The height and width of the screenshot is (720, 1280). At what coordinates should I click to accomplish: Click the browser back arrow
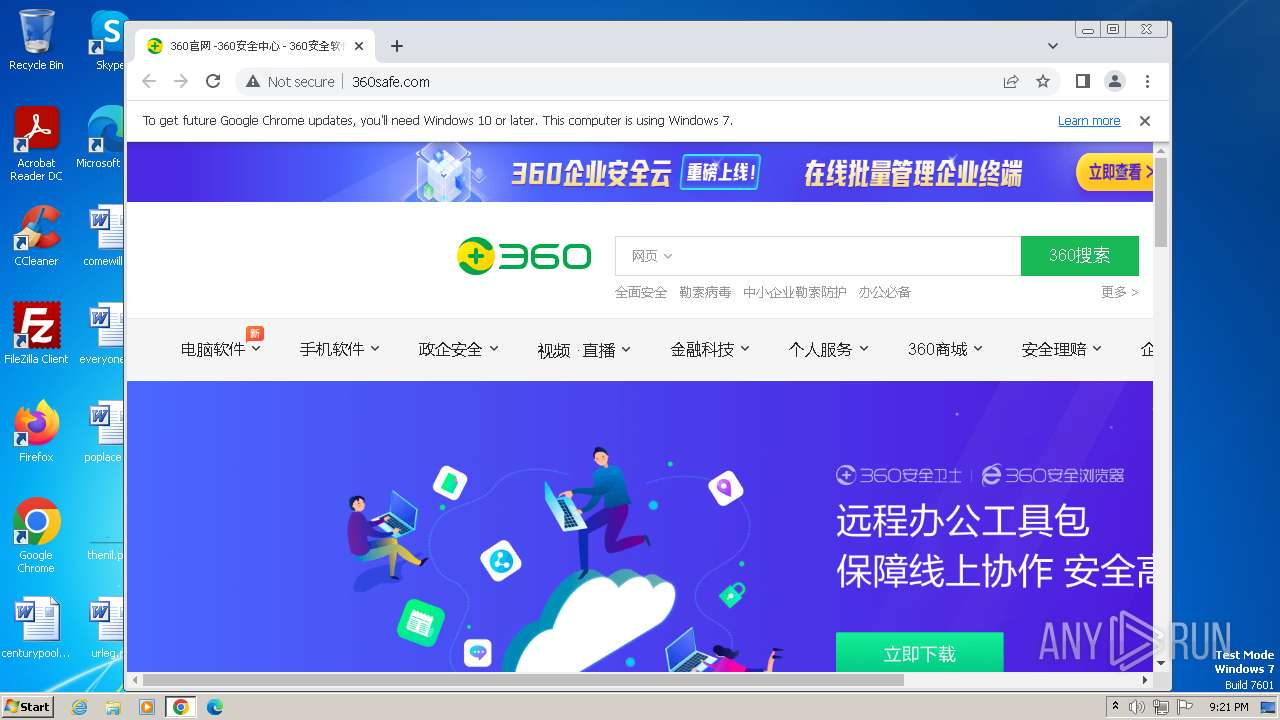[x=149, y=82]
